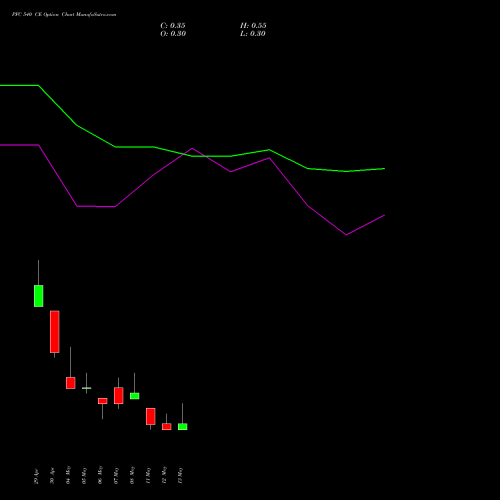The height and width of the screenshot is (500, 500).
Task: Select the last green candlestick above 13 May
Action: coord(183,427)
